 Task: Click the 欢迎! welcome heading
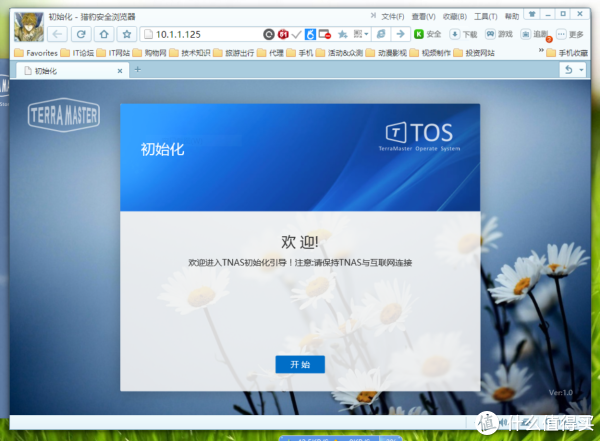point(300,242)
